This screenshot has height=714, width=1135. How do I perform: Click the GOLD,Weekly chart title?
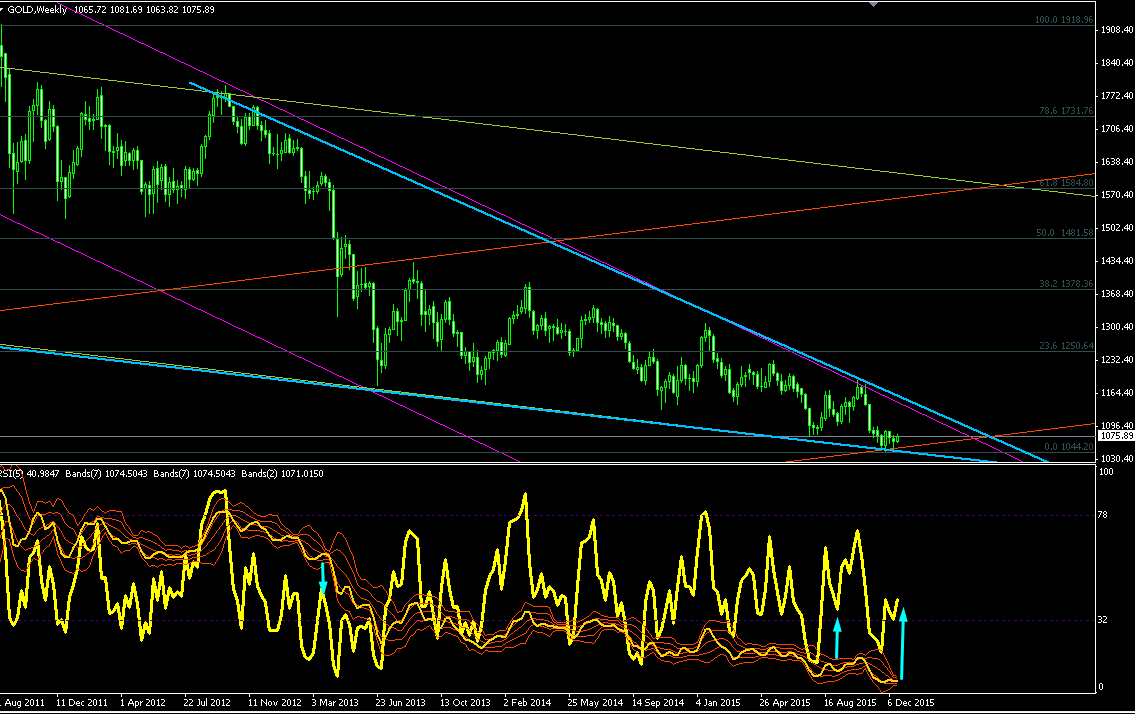click(37, 9)
